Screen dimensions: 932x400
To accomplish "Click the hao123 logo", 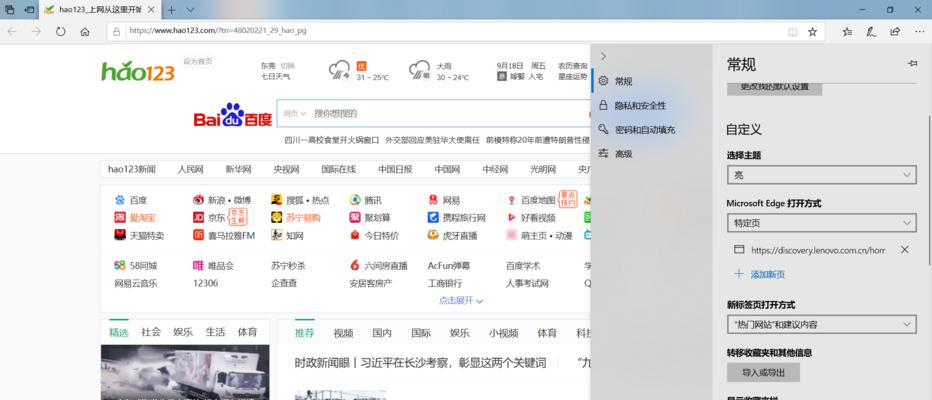I will tap(138, 72).
